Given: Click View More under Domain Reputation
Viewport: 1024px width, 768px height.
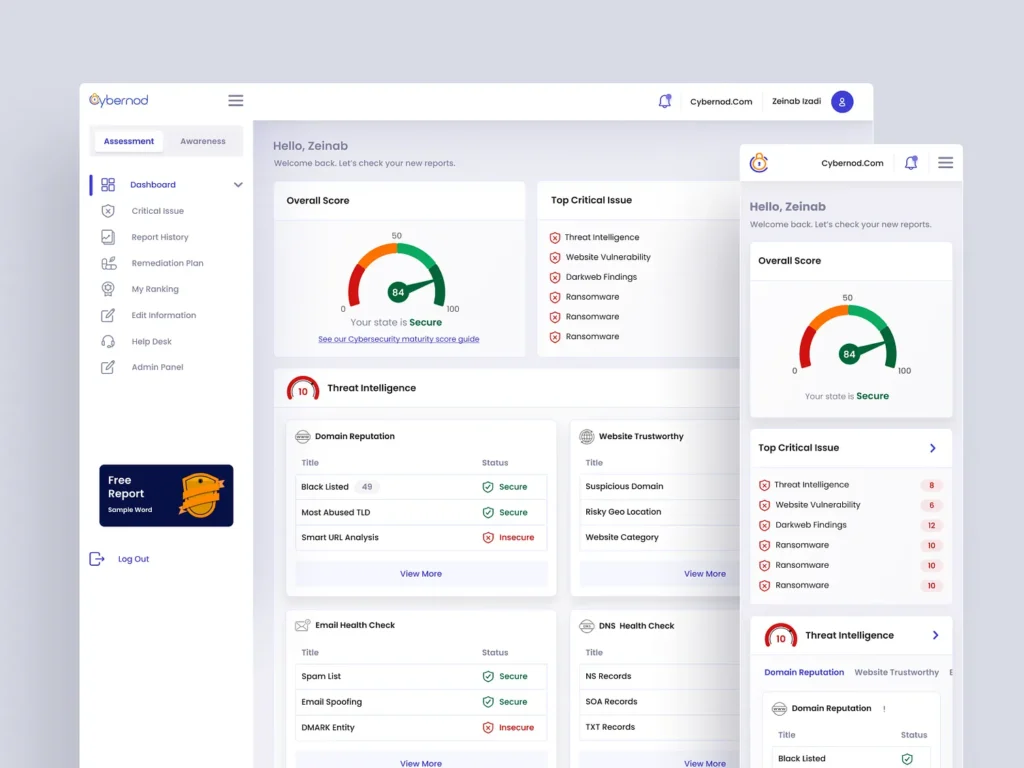Looking at the screenshot, I should click(x=421, y=574).
